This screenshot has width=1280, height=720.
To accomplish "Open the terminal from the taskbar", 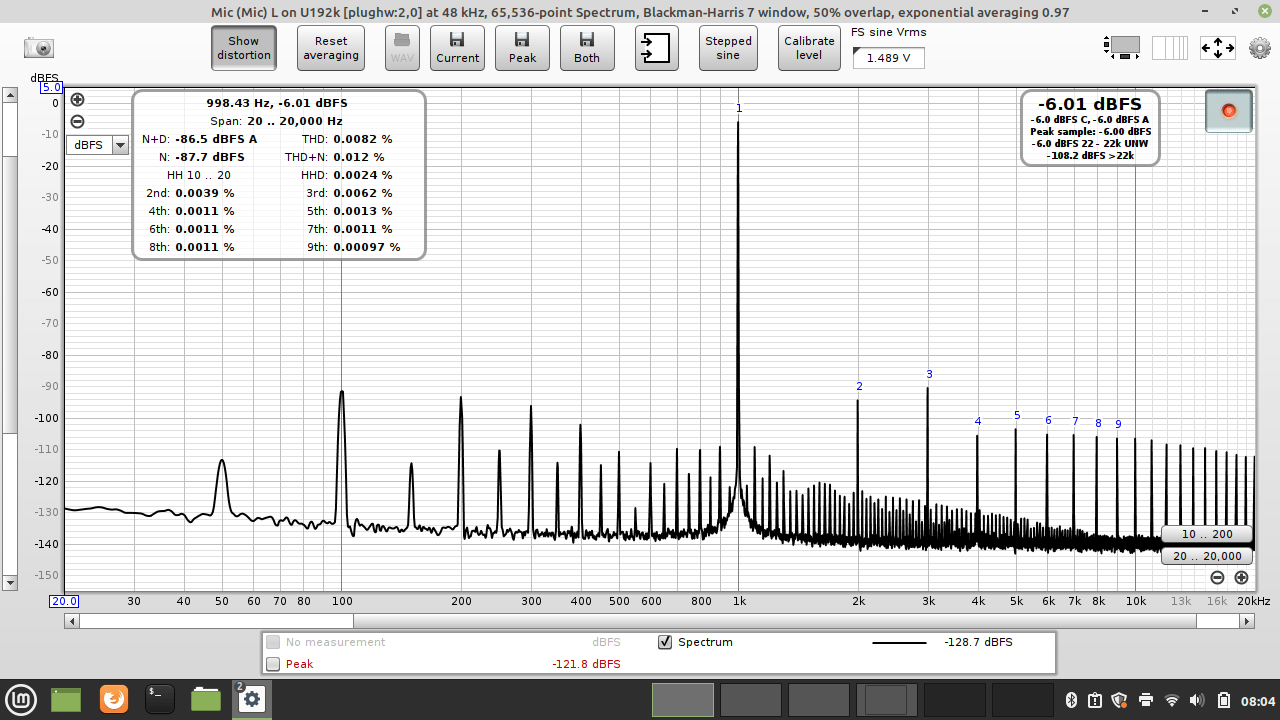I will 160,699.
